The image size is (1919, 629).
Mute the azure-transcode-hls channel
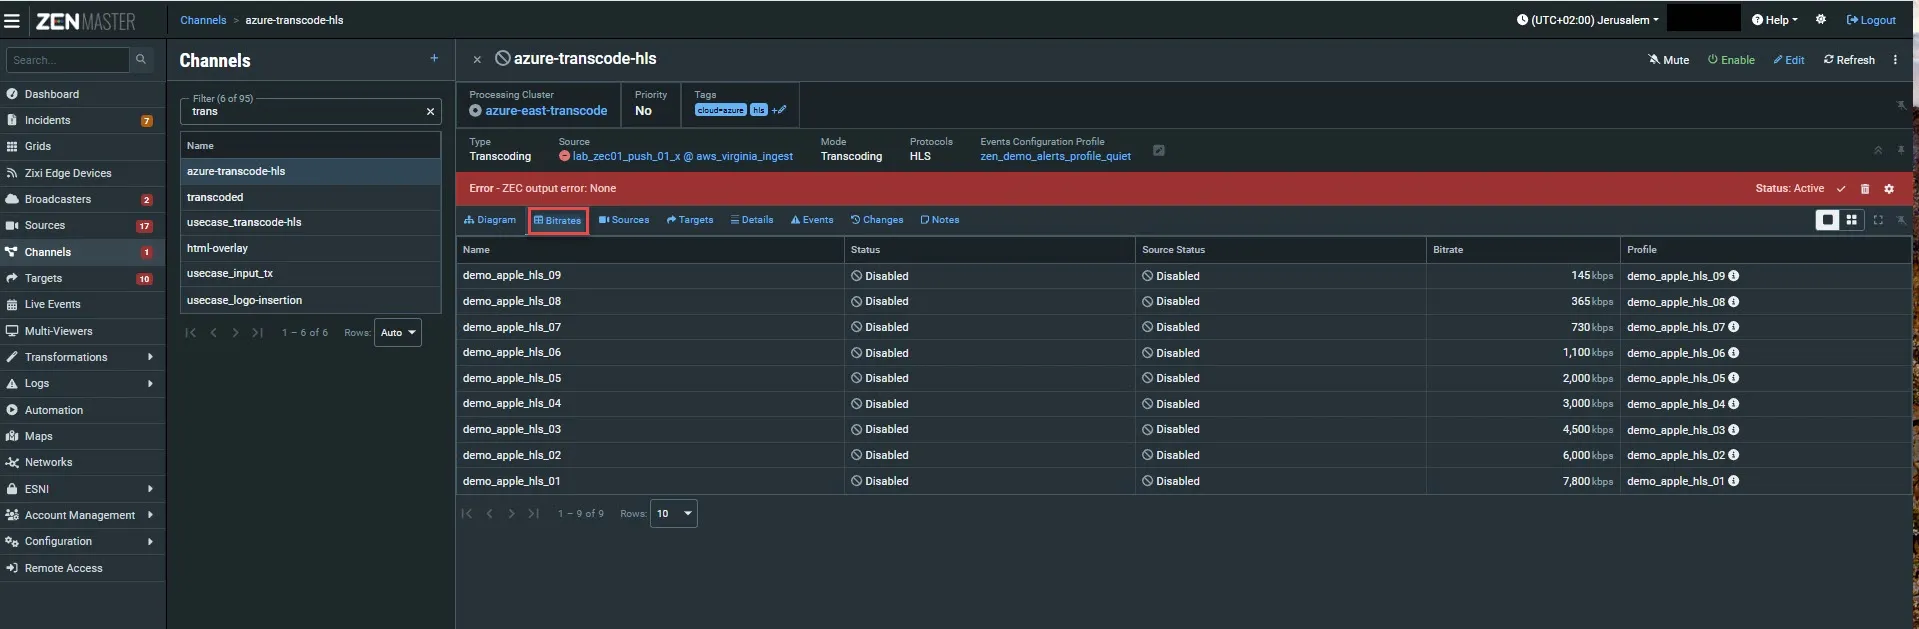(1669, 60)
